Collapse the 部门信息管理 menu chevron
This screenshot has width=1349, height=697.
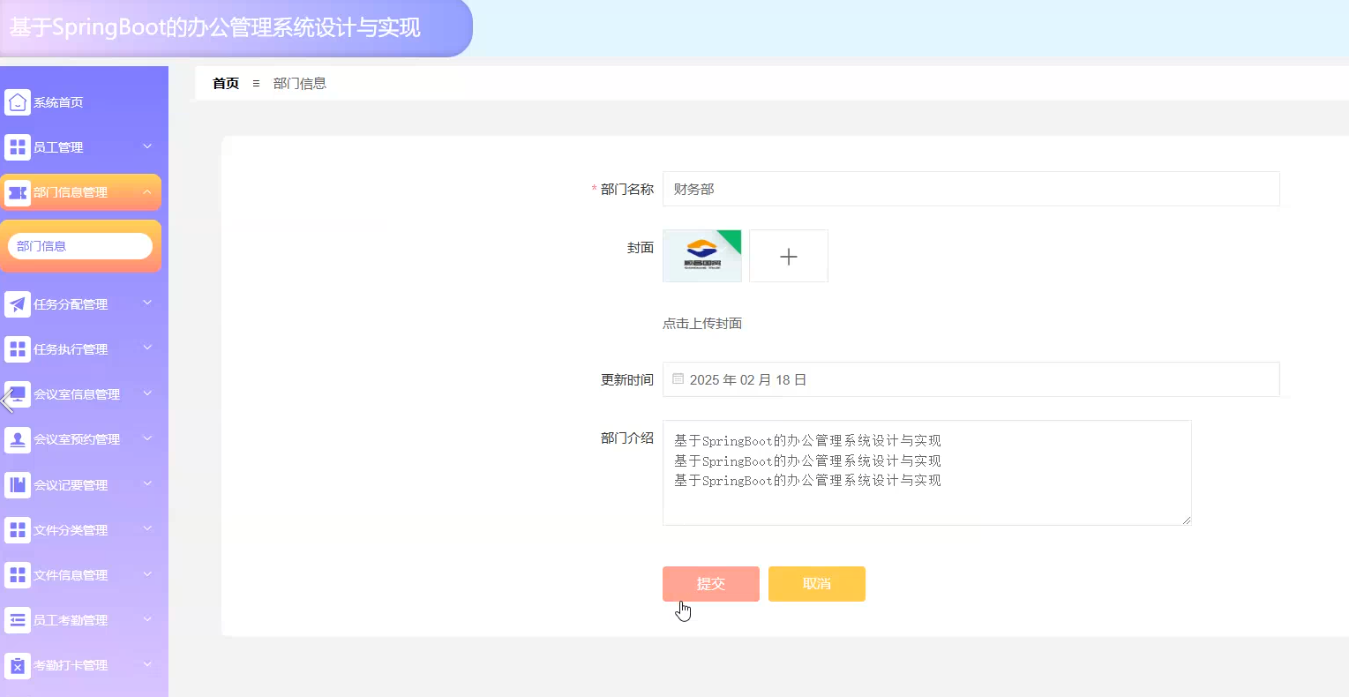(x=147, y=192)
